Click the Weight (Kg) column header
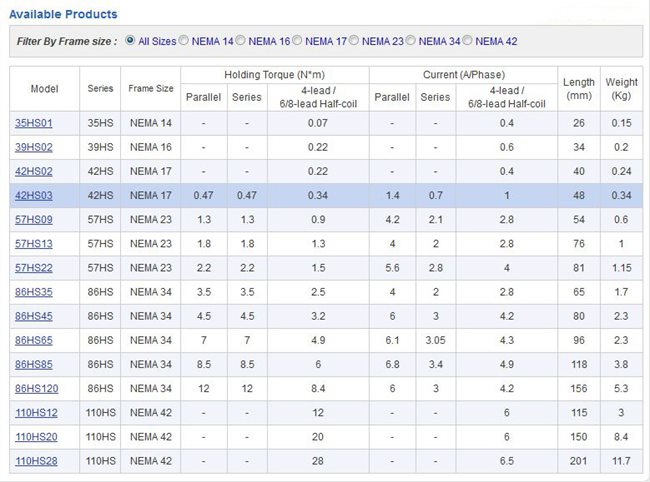Screen dimensions: 650x482 click(x=621, y=89)
